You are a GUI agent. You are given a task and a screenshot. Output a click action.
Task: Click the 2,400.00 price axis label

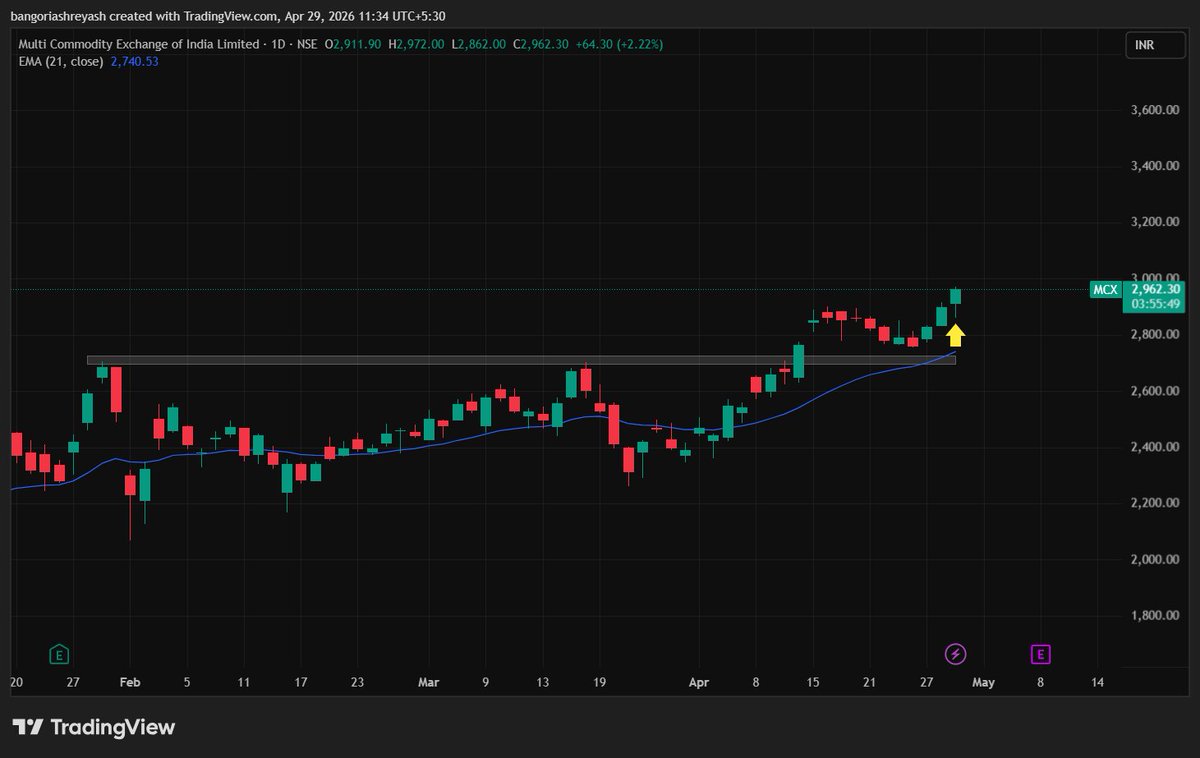click(x=1156, y=447)
